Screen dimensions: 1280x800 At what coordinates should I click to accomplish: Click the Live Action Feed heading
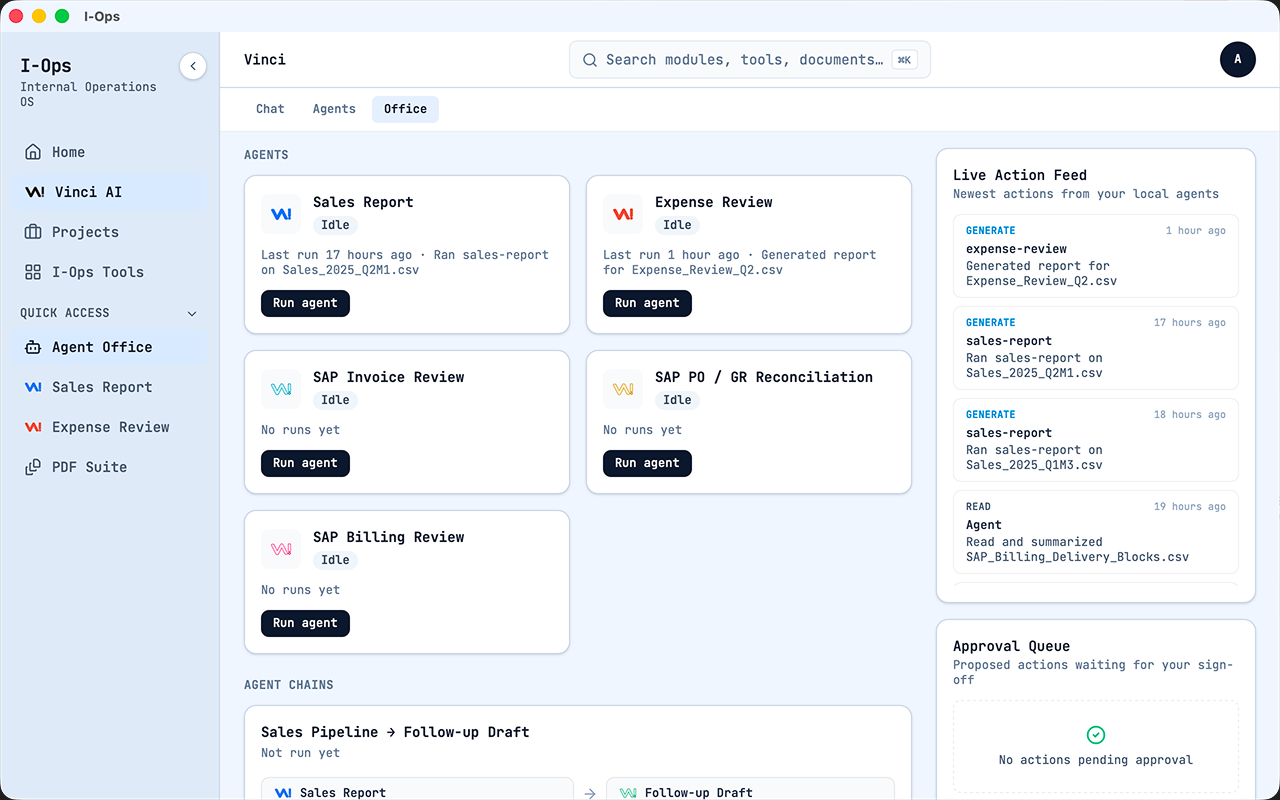pos(1020,175)
